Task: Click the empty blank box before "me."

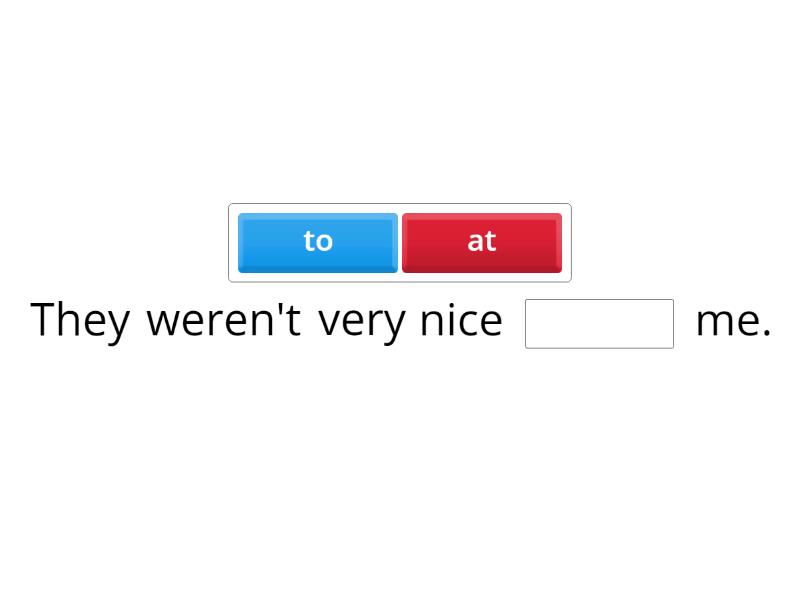Action: pos(599,324)
